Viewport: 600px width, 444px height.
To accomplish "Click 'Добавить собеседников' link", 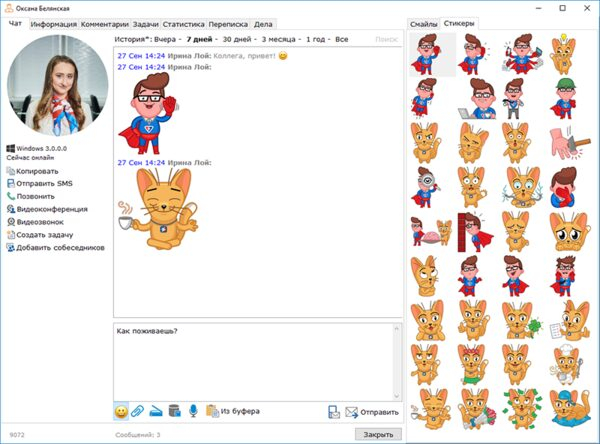I will pos(55,248).
